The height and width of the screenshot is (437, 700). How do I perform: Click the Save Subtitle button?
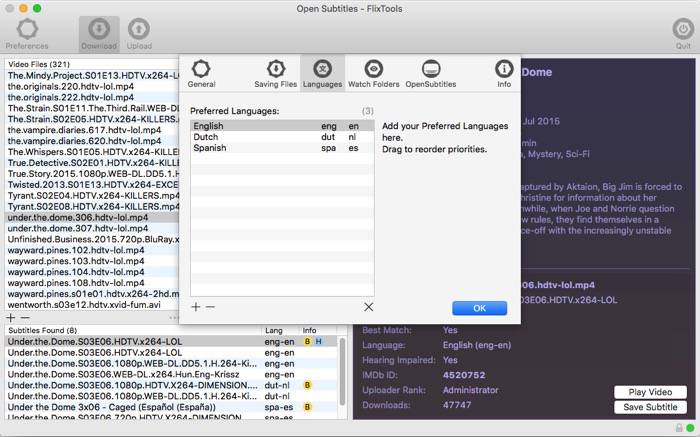click(650, 407)
